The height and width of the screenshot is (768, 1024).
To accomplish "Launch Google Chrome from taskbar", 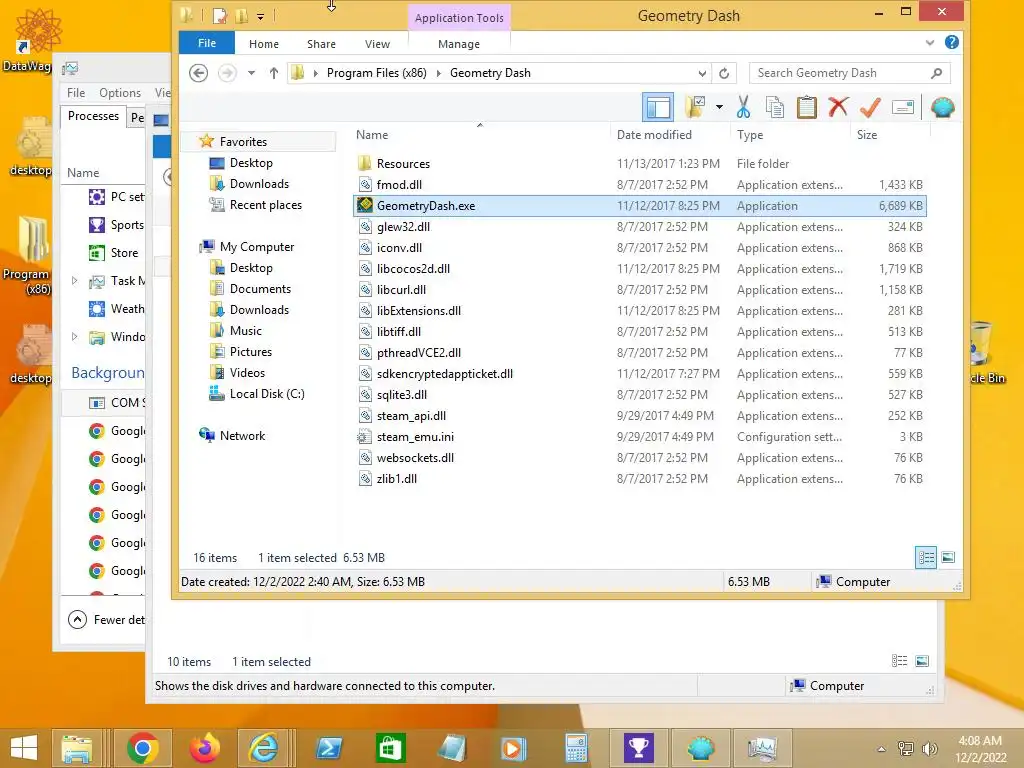I will (143, 748).
